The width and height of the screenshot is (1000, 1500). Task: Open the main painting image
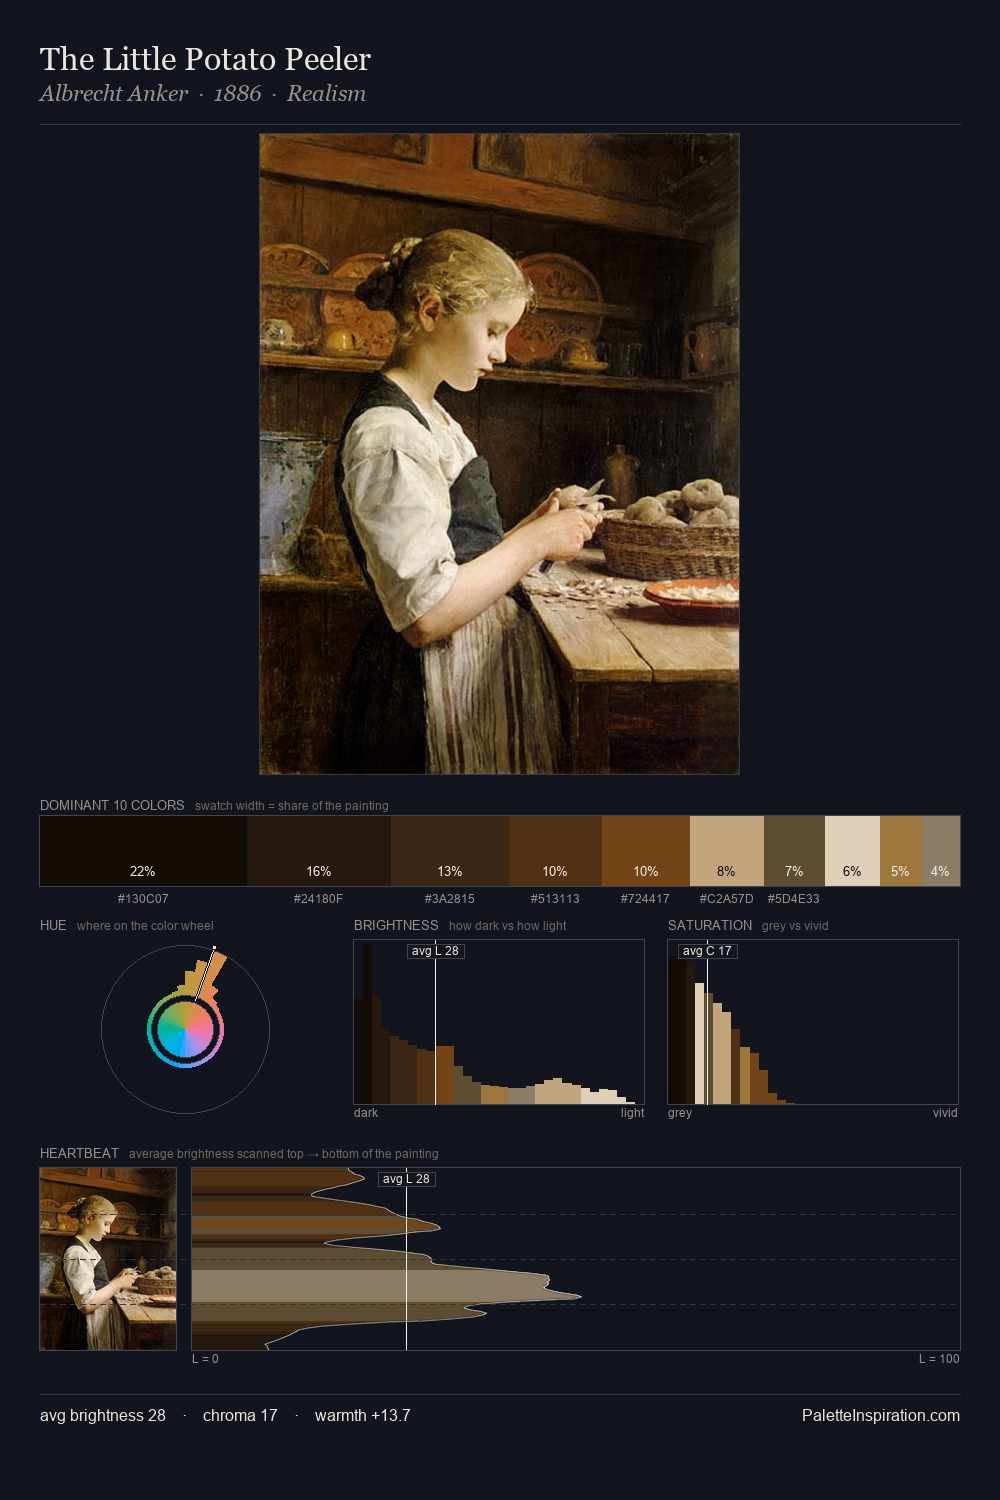500,454
